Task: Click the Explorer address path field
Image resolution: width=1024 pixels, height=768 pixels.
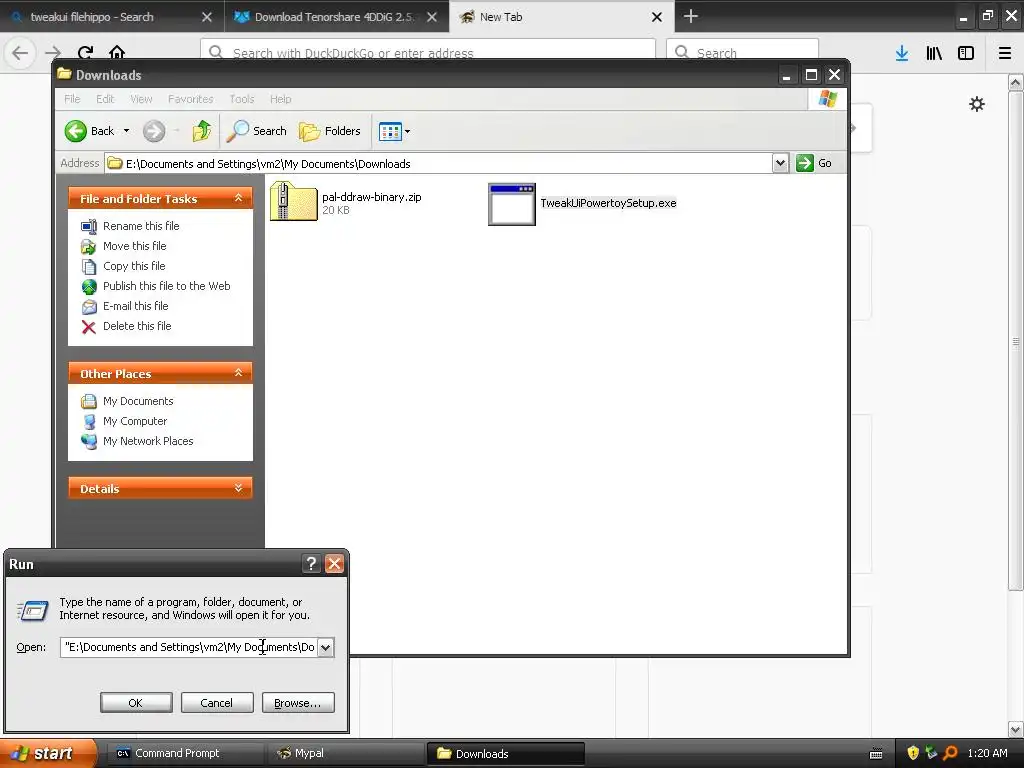Action: (438, 163)
